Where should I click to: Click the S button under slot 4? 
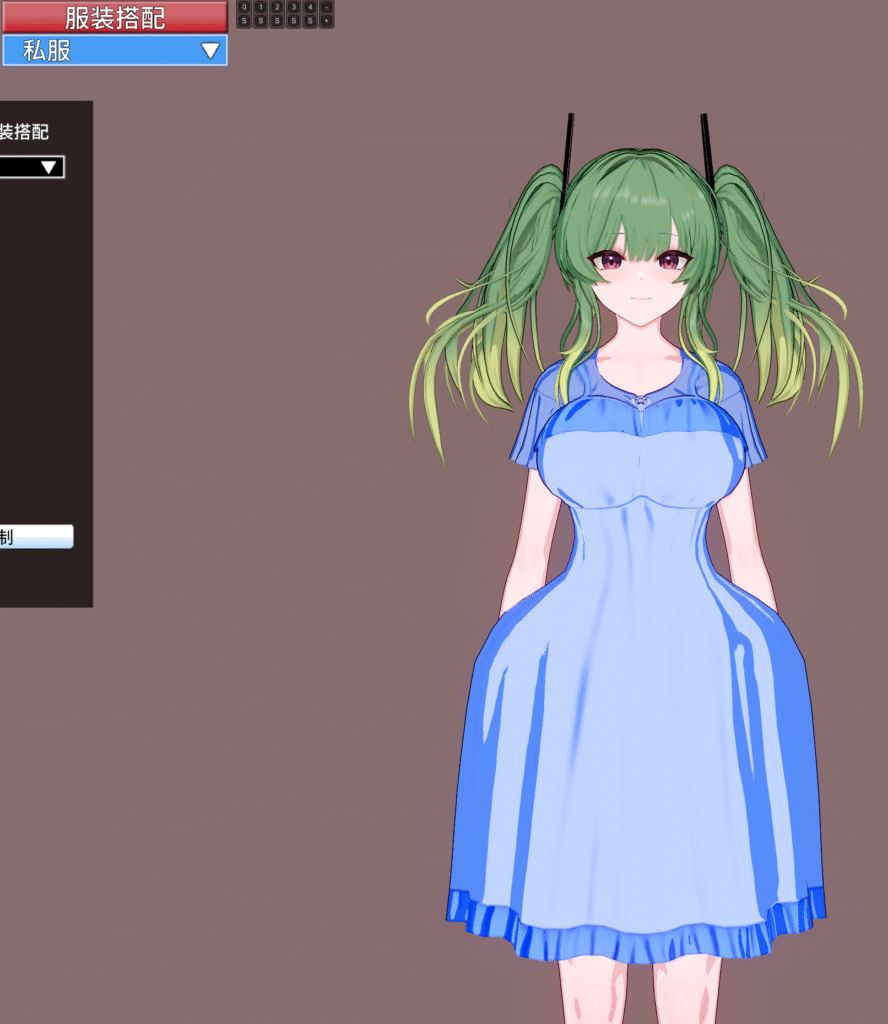point(310,21)
